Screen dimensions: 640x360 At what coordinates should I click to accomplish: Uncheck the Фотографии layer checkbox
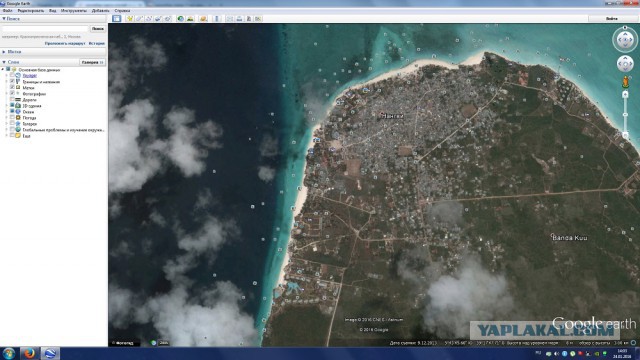pyautogui.click(x=12, y=93)
